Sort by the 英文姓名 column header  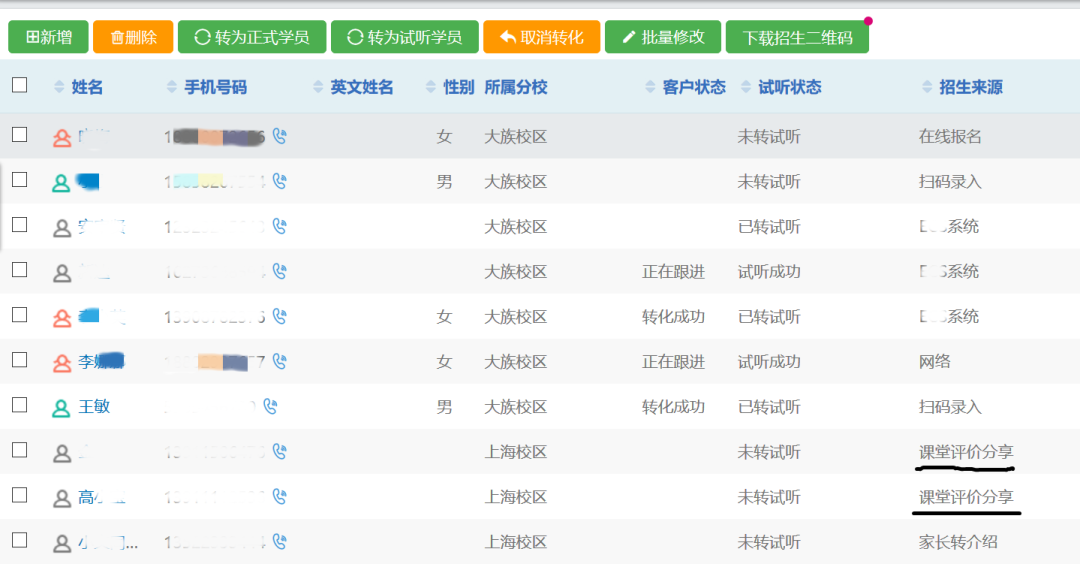pyautogui.click(x=361, y=88)
